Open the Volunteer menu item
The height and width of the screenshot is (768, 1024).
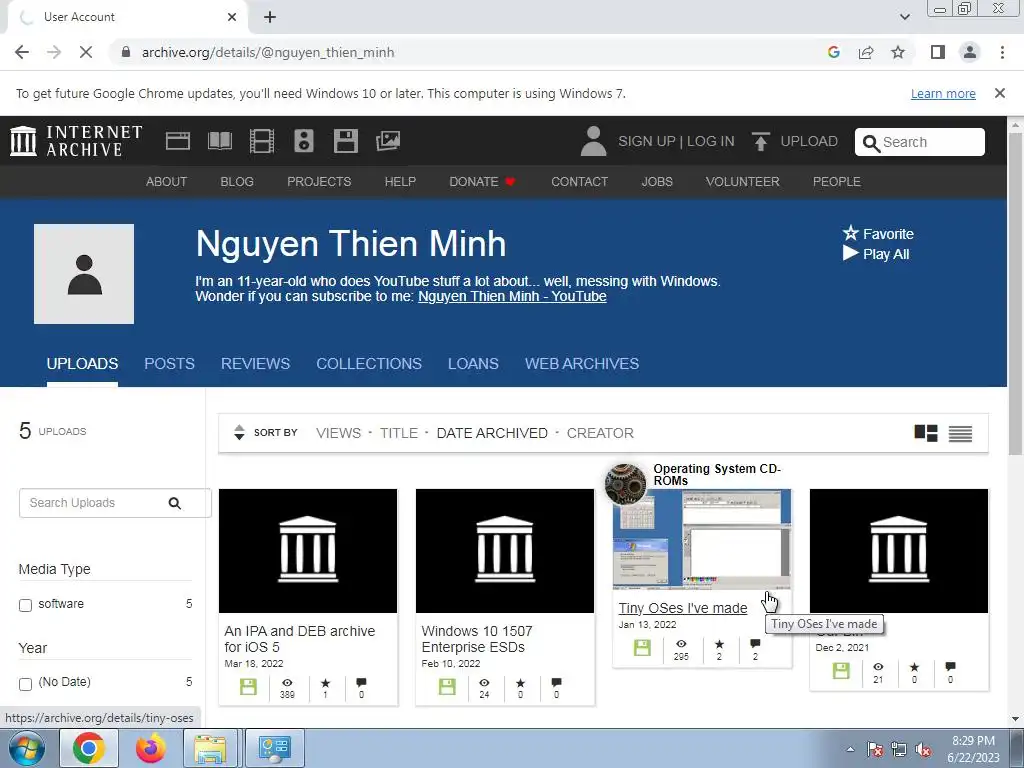(x=743, y=182)
